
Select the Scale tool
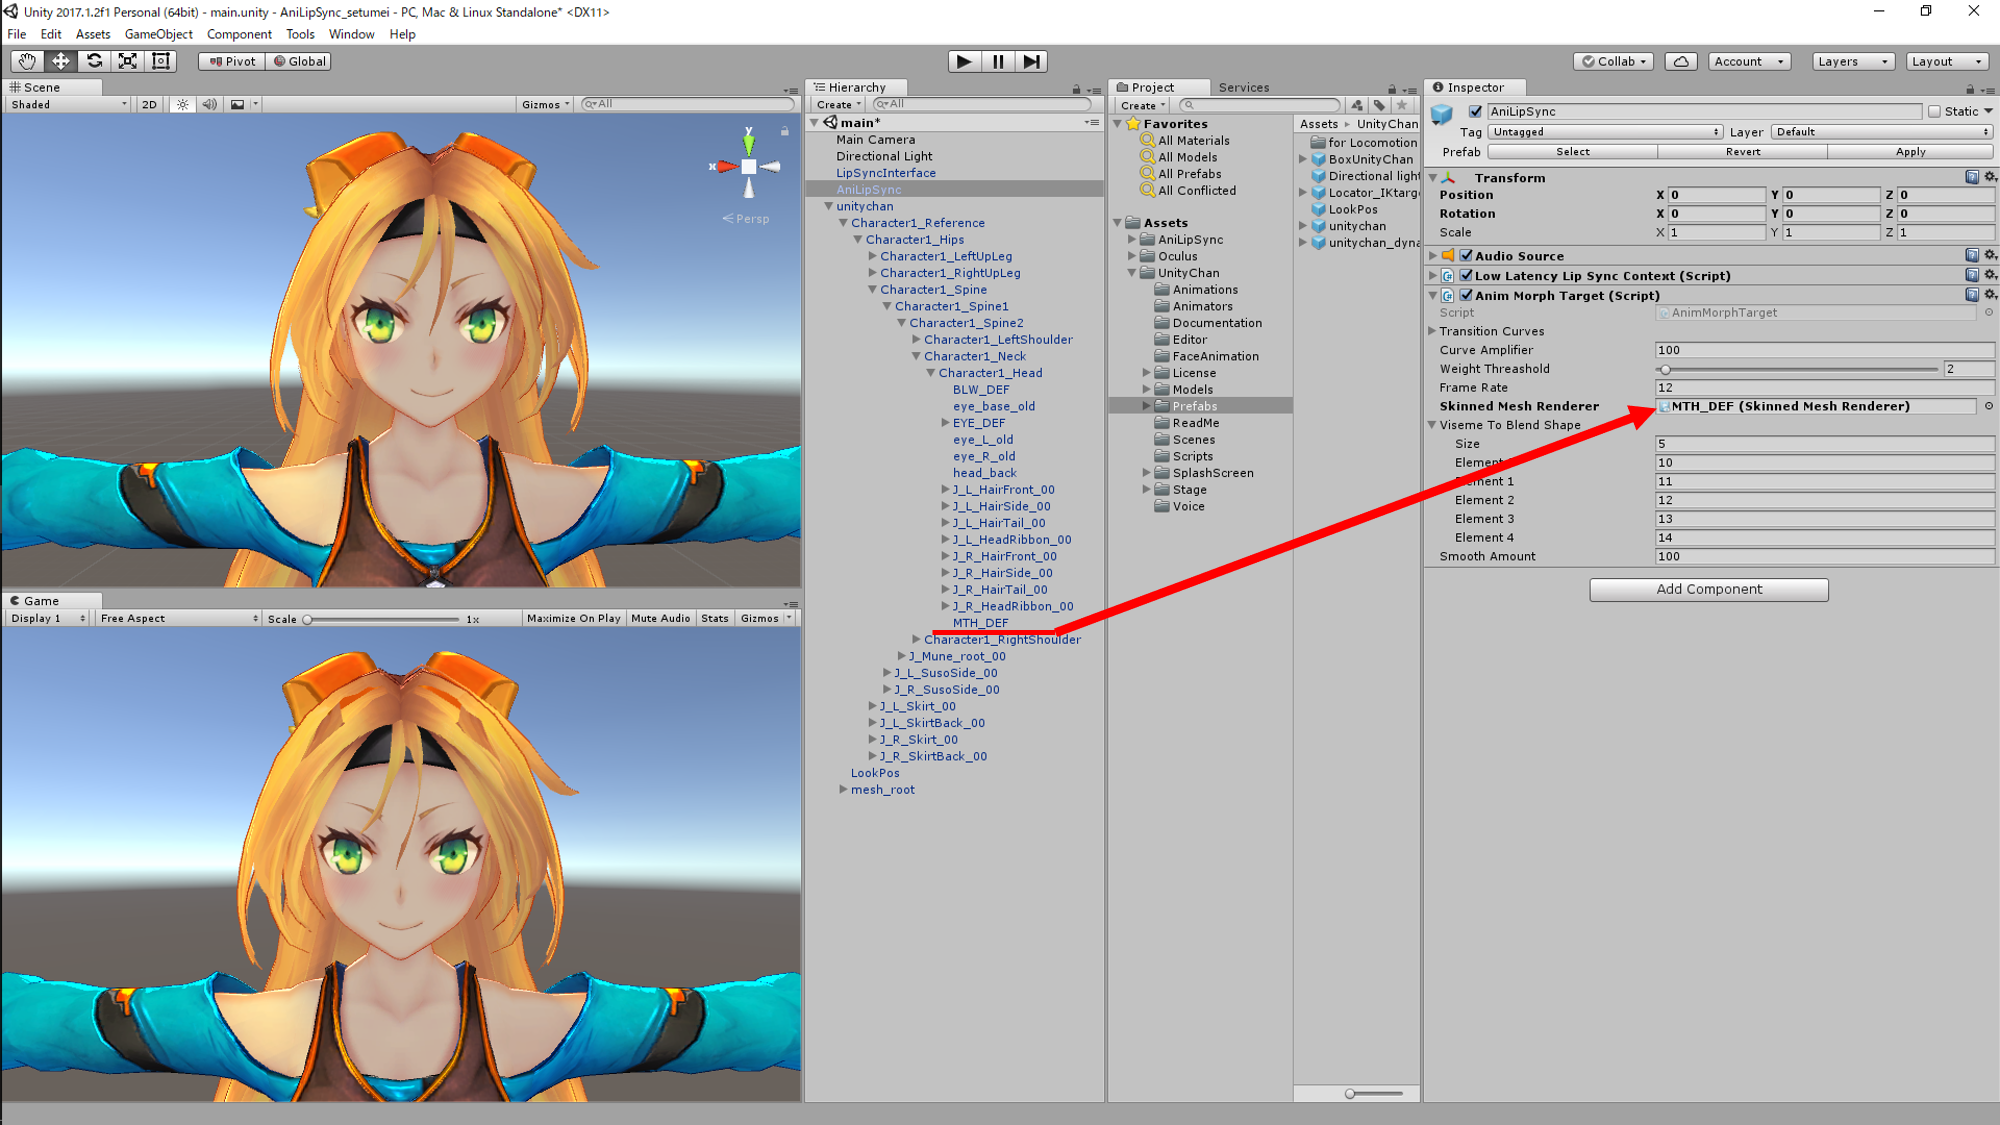(127, 61)
